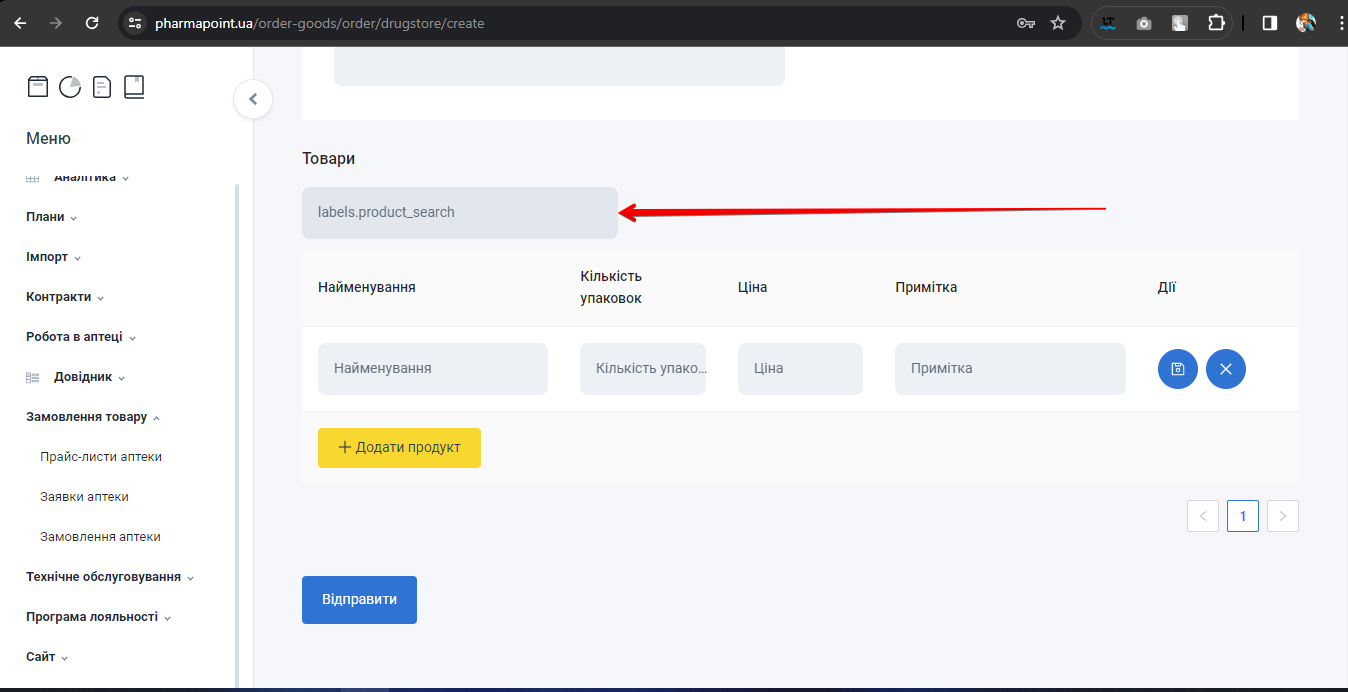Expand the Програма лояльності section
This screenshot has height=692, width=1348.
point(98,617)
